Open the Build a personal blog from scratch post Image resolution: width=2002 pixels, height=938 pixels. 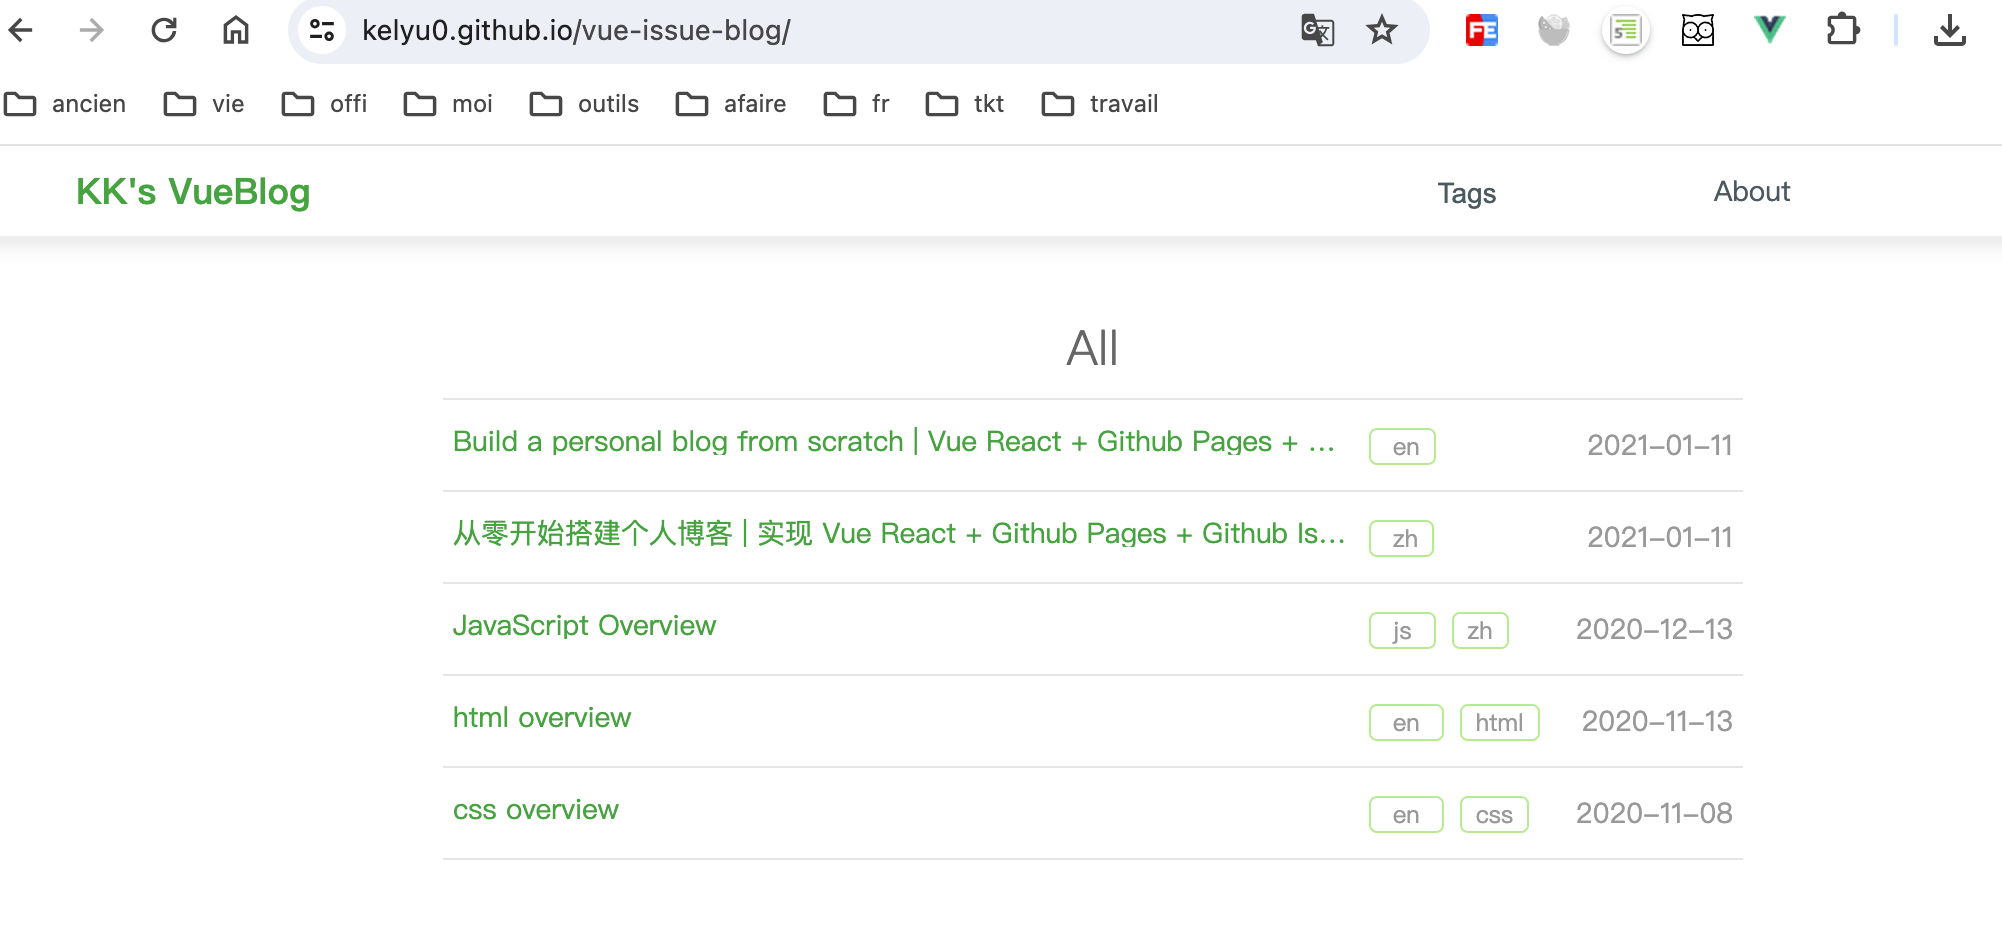tap(894, 442)
